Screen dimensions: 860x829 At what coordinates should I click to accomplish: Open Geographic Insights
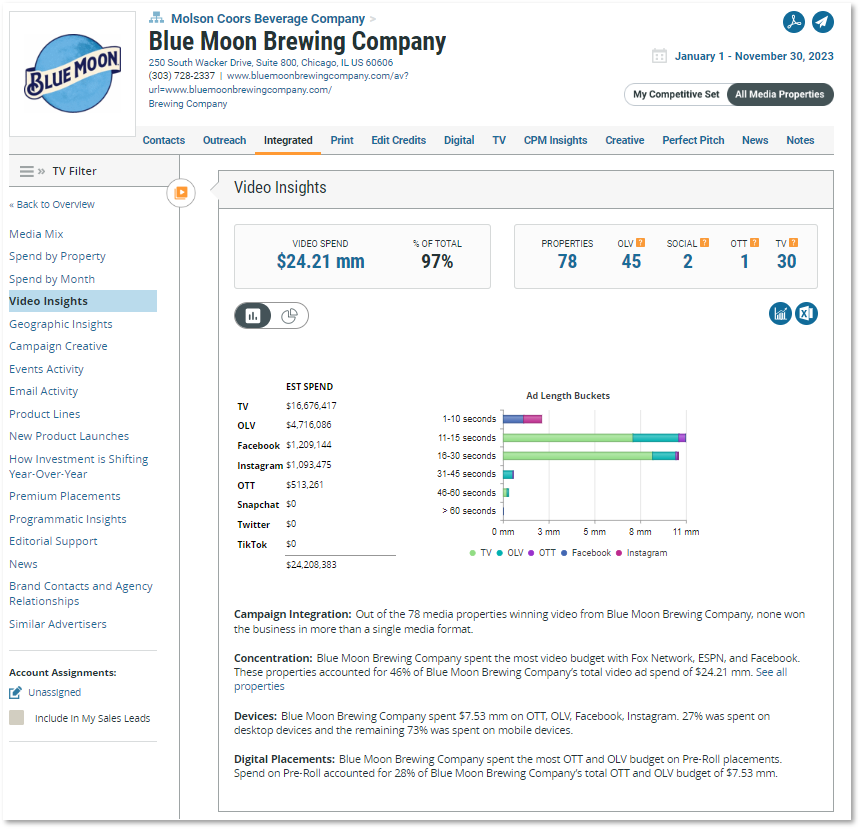[61, 324]
